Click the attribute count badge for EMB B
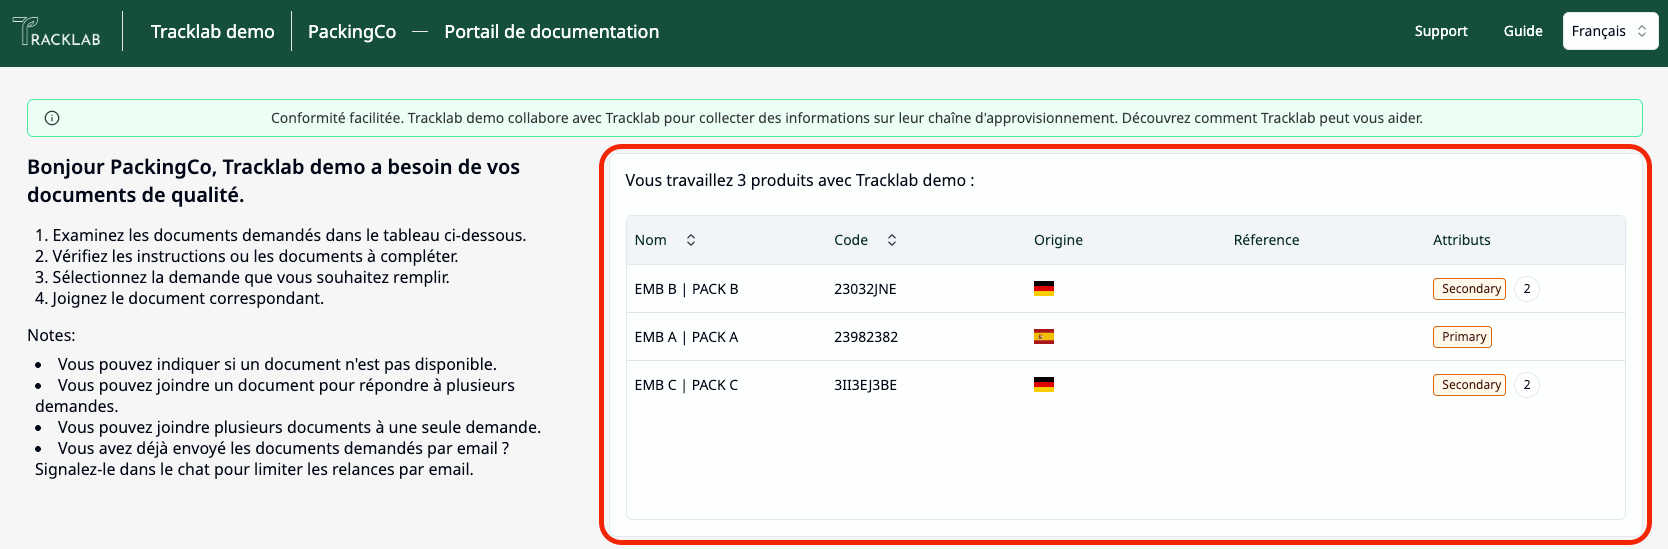The image size is (1668, 549). click(1526, 289)
